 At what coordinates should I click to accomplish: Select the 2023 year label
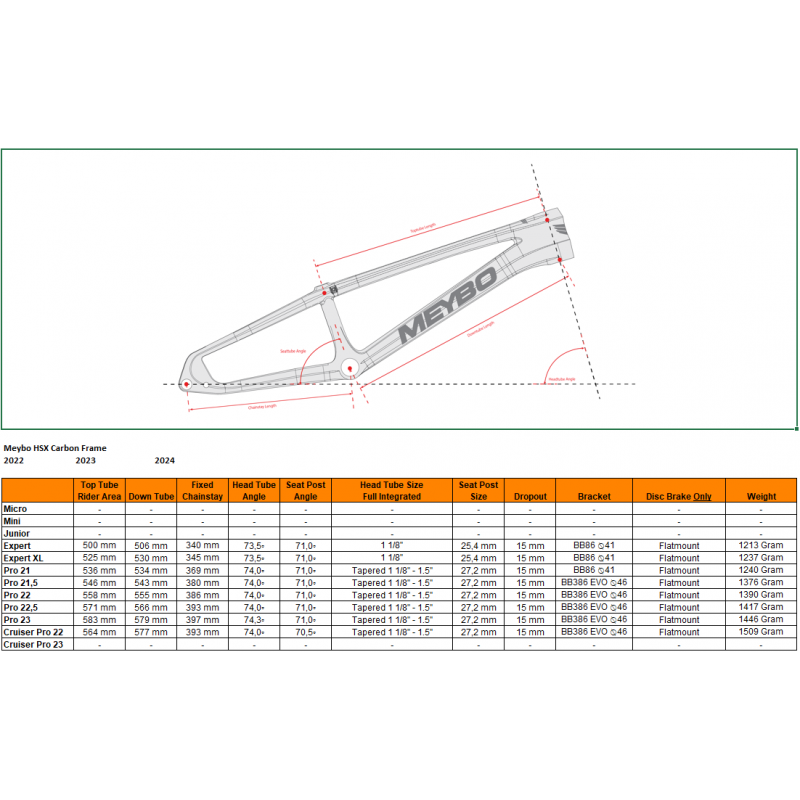point(86,461)
